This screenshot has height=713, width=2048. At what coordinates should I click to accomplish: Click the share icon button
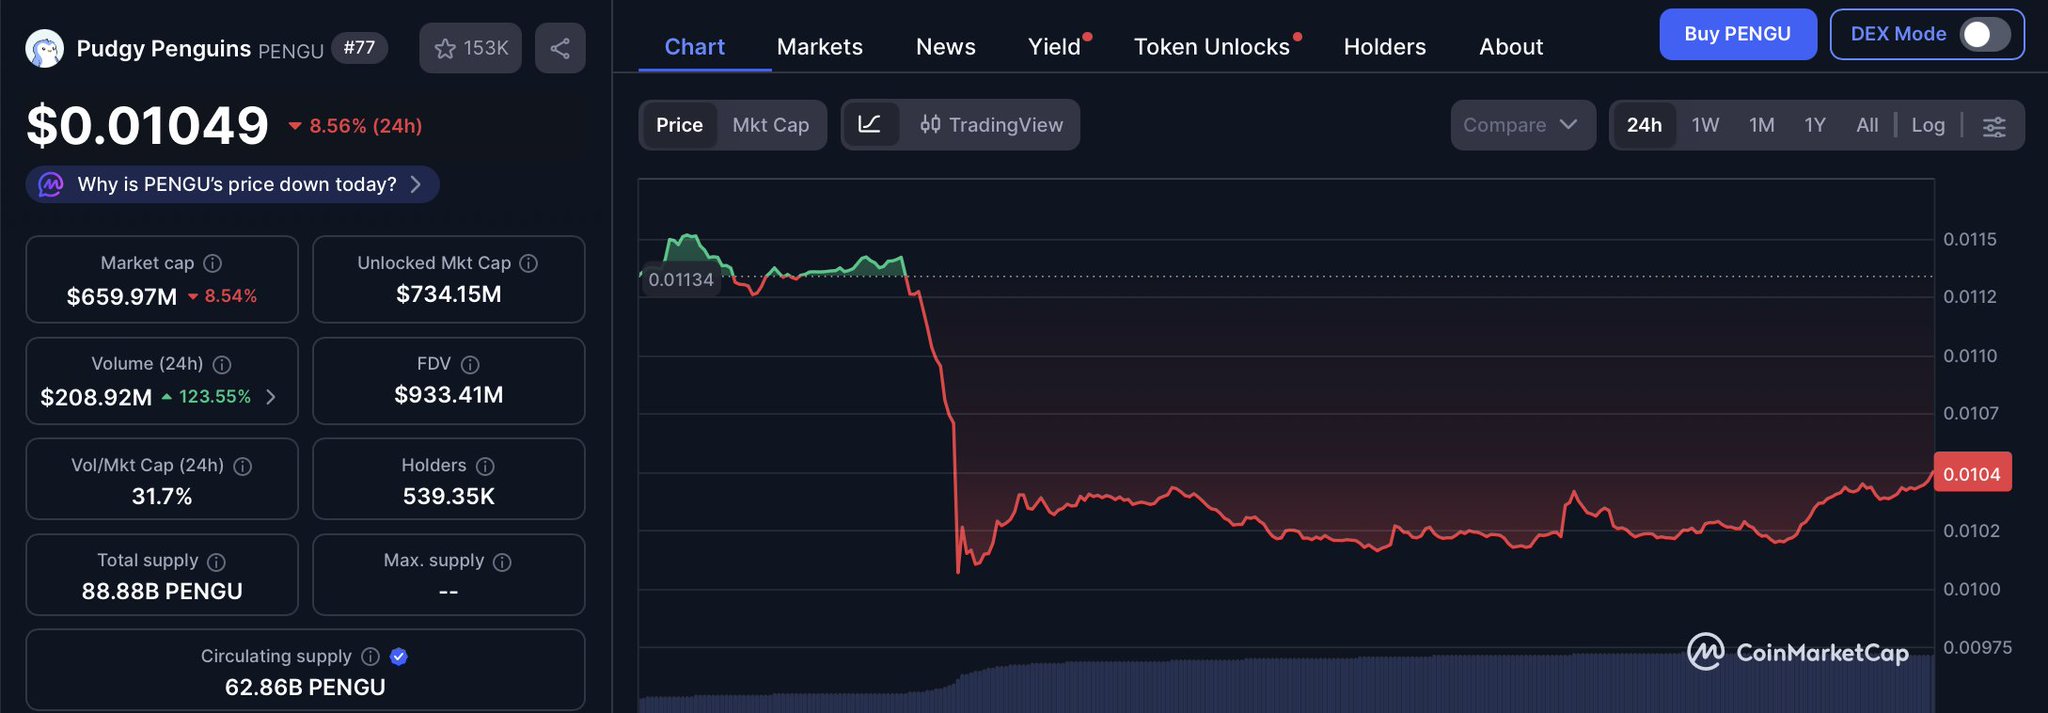click(x=560, y=48)
